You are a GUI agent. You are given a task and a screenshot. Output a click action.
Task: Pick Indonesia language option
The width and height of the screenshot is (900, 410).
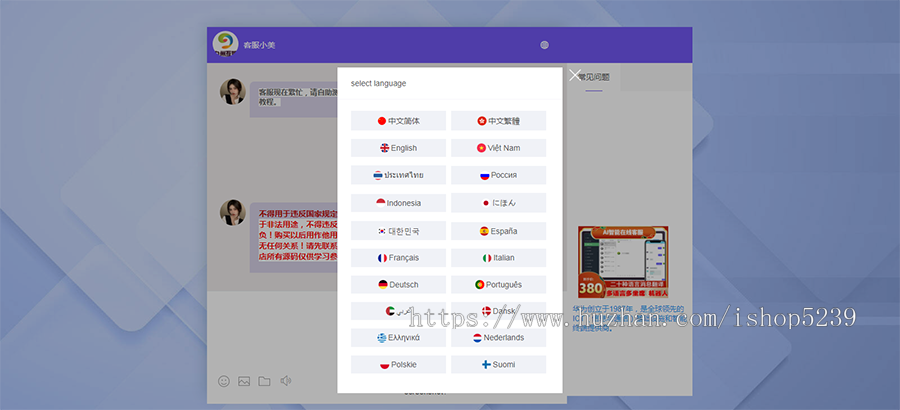[x=398, y=203]
